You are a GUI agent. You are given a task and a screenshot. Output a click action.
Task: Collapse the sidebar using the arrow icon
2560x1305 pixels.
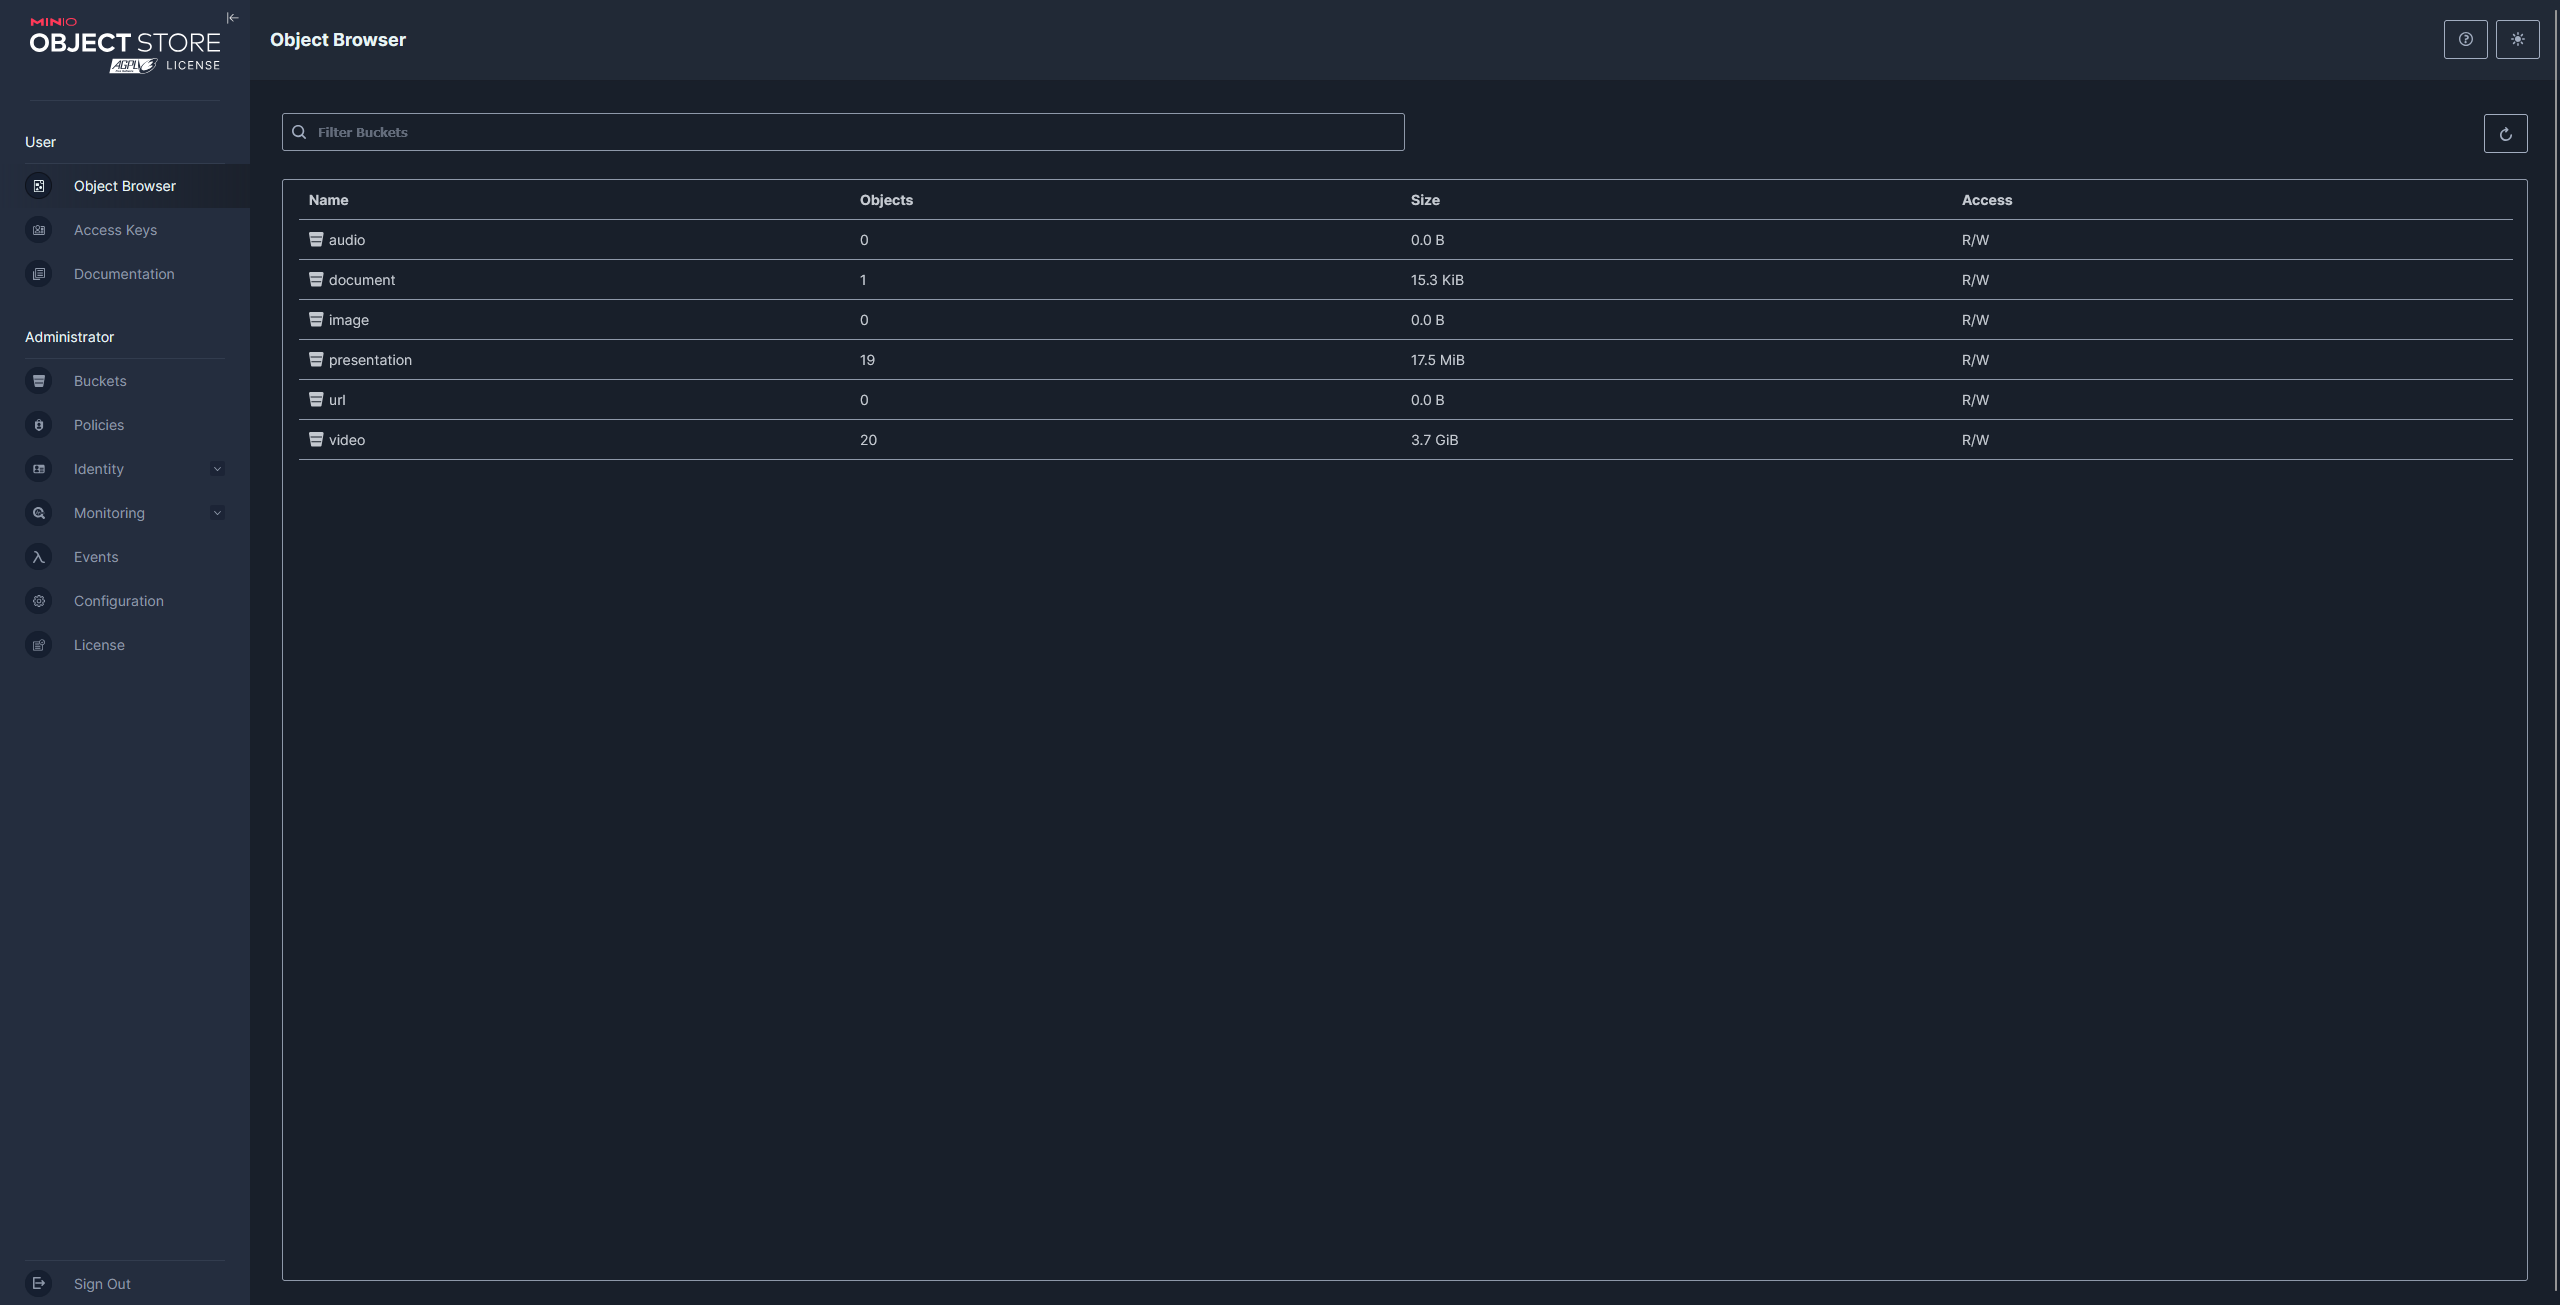tap(233, 18)
